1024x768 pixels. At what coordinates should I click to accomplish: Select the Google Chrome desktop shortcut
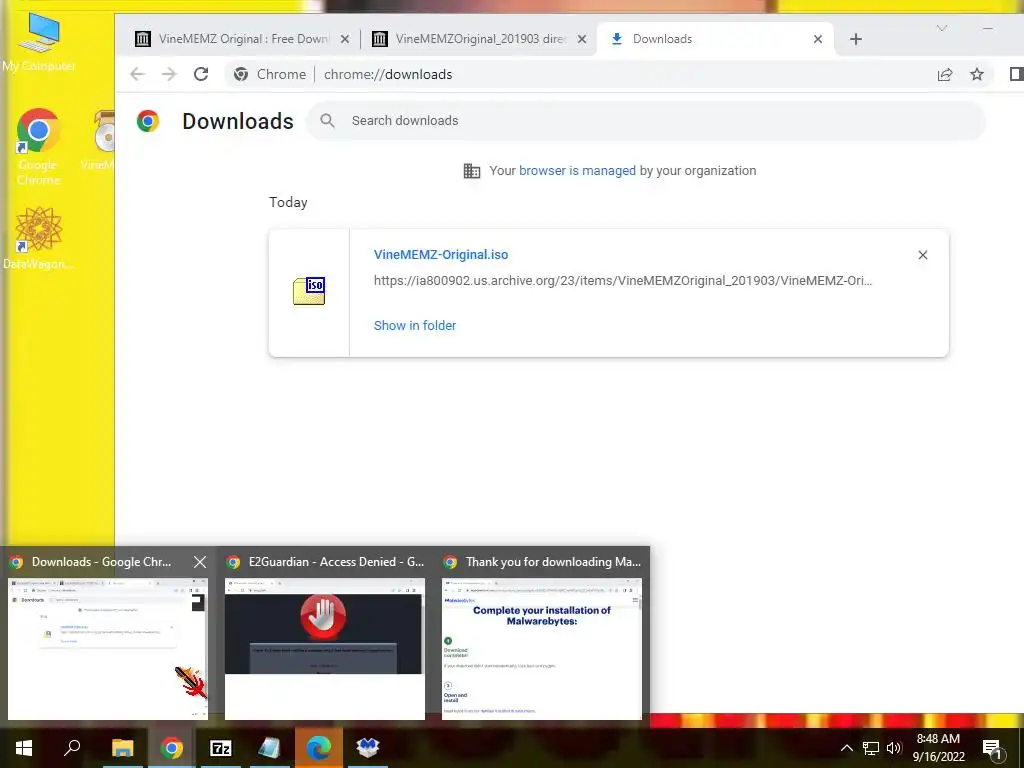click(x=38, y=146)
